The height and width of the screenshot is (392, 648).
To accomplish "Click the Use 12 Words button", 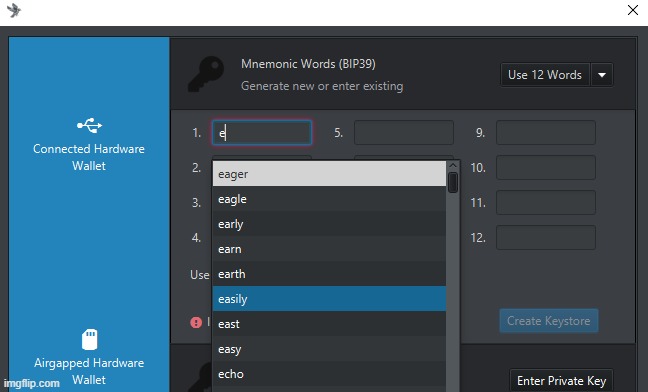I will click(545, 75).
